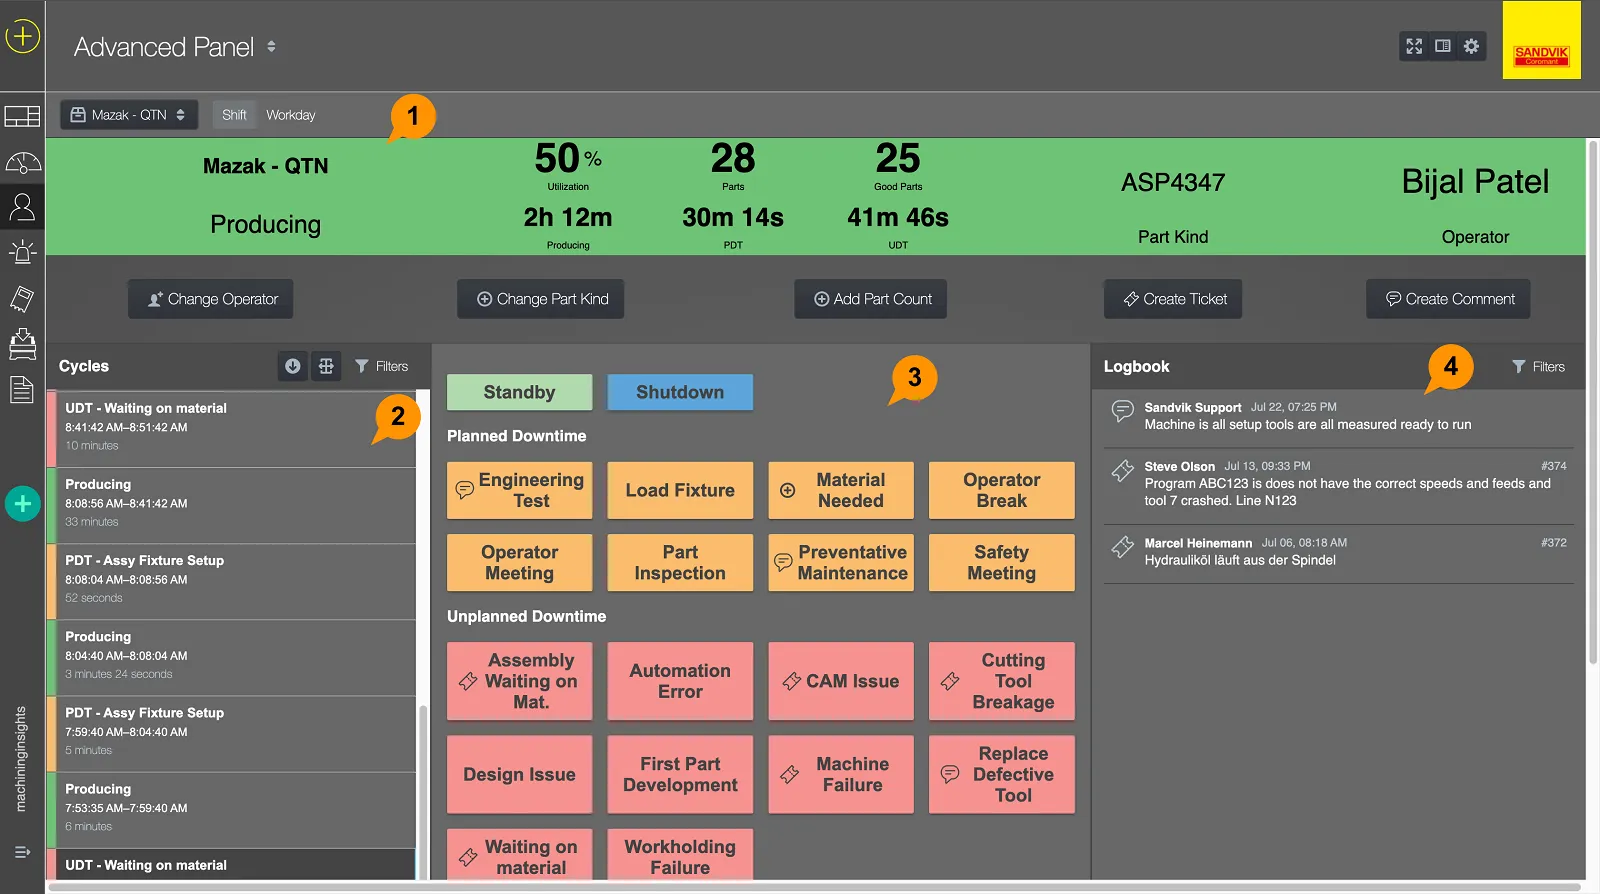
Task: Open the gauge performance view in sidebar
Action: (x=22, y=162)
